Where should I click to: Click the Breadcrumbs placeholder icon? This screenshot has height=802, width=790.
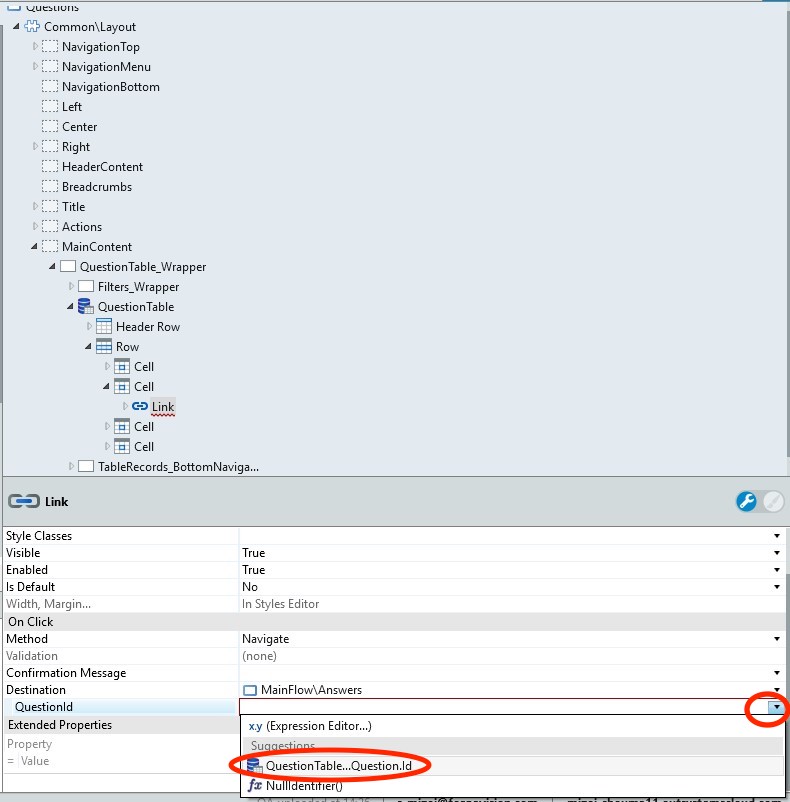pyautogui.click(x=50, y=186)
